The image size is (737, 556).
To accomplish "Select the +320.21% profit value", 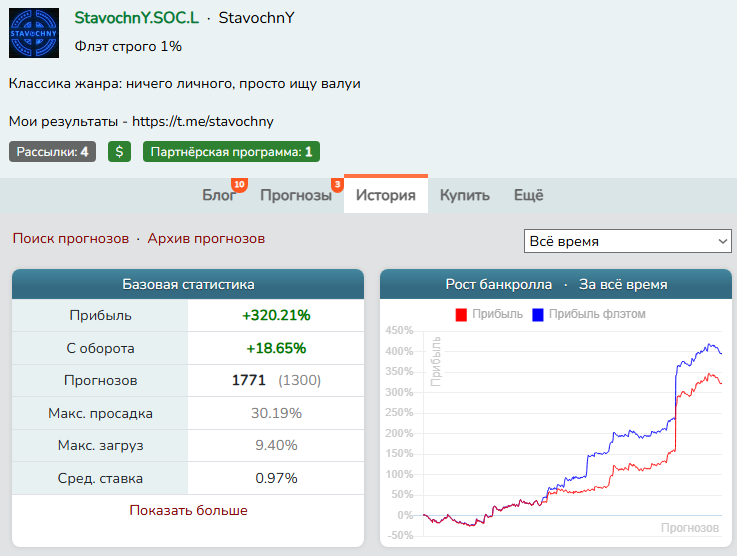I will point(276,315).
